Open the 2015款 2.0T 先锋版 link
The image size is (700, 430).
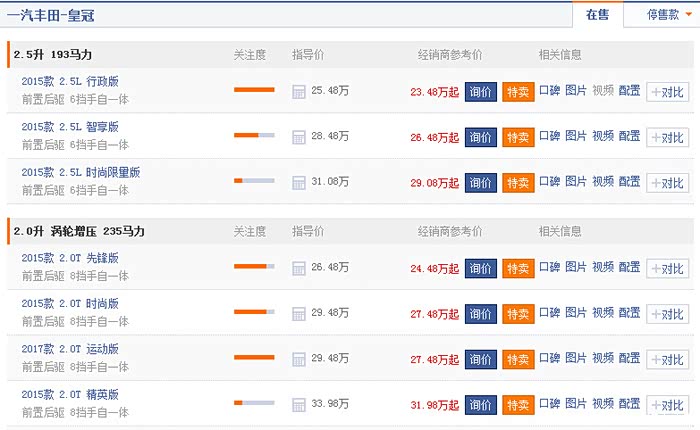70,258
